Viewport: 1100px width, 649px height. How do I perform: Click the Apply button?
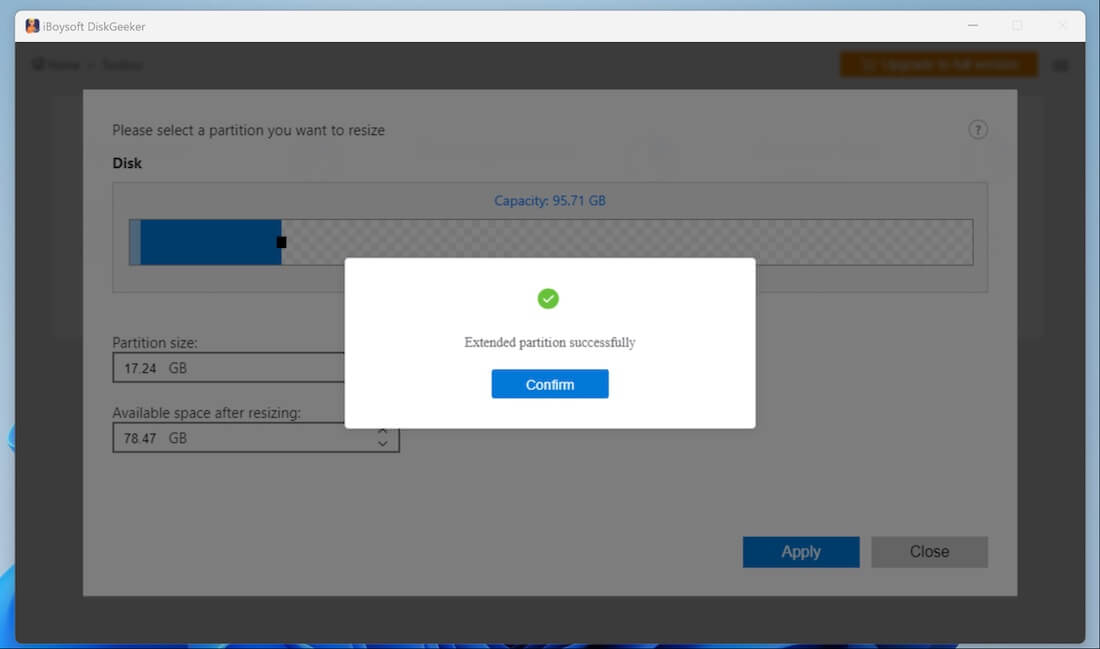800,551
